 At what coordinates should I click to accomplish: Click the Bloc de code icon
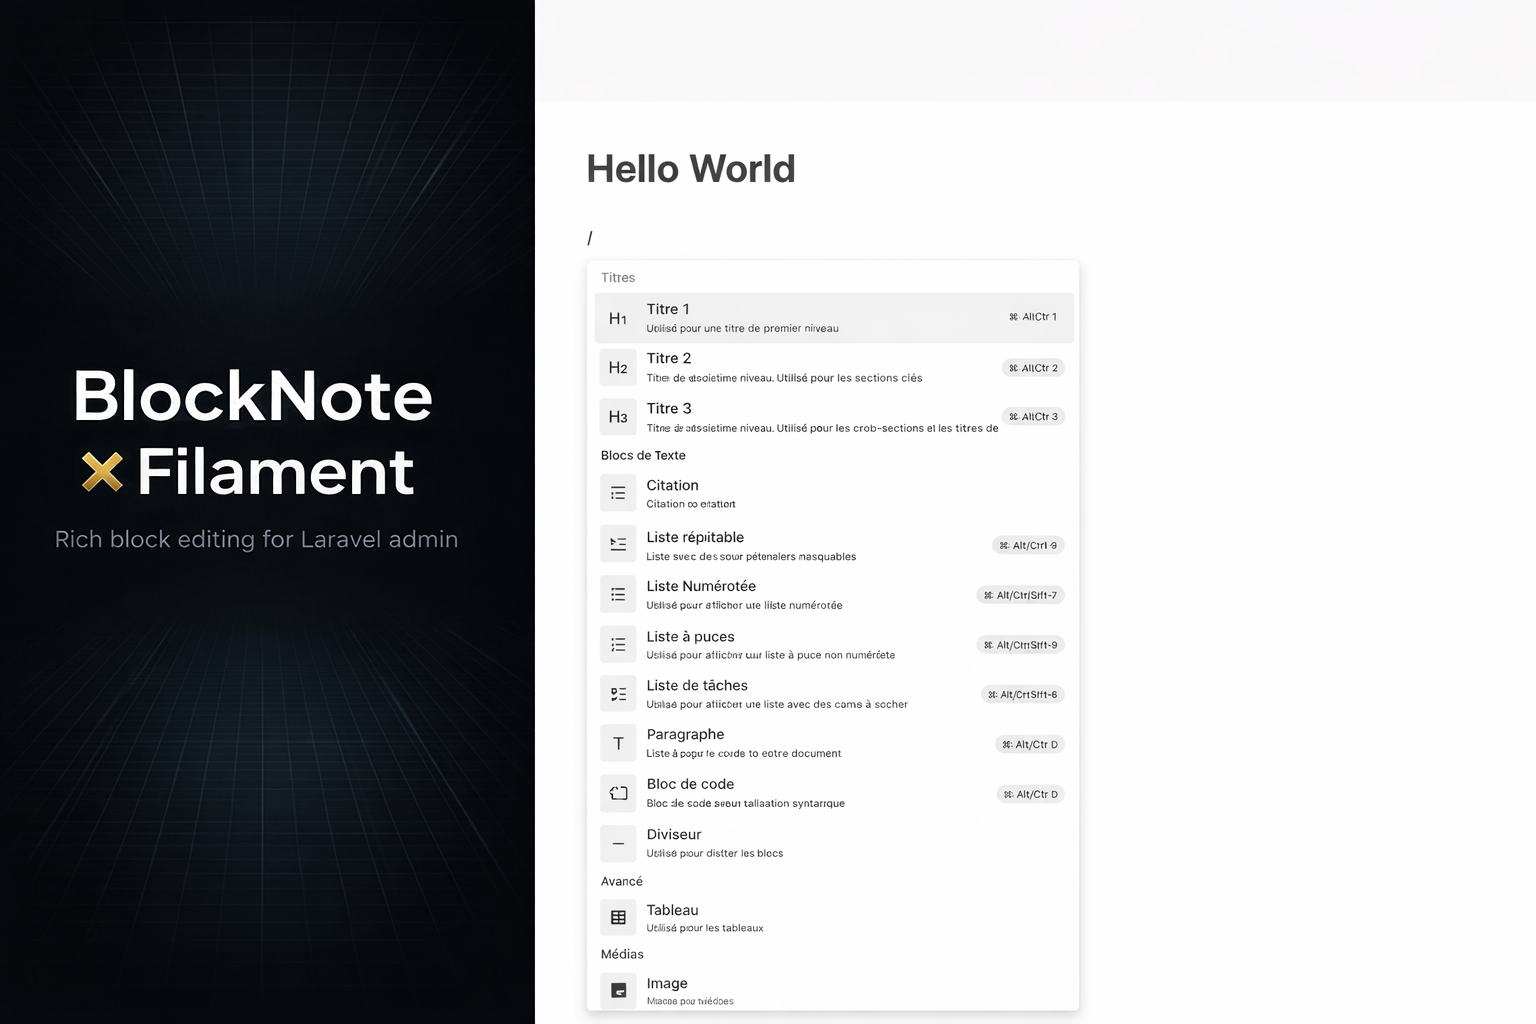point(618,792)
